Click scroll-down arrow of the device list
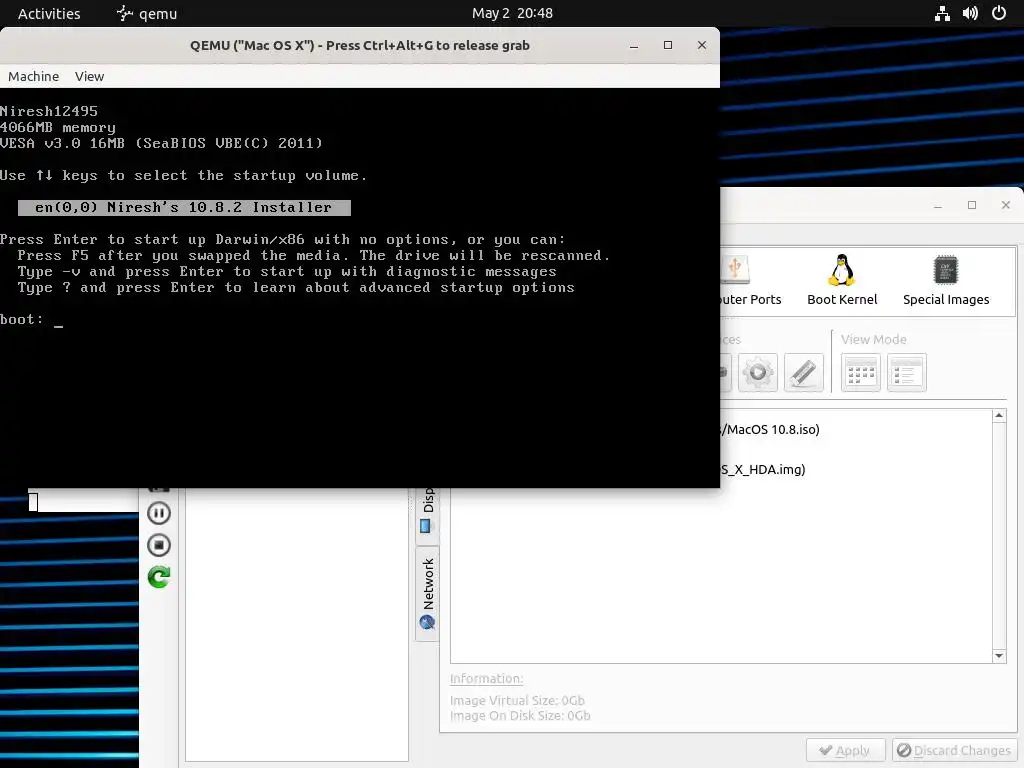 click(999, 656)
